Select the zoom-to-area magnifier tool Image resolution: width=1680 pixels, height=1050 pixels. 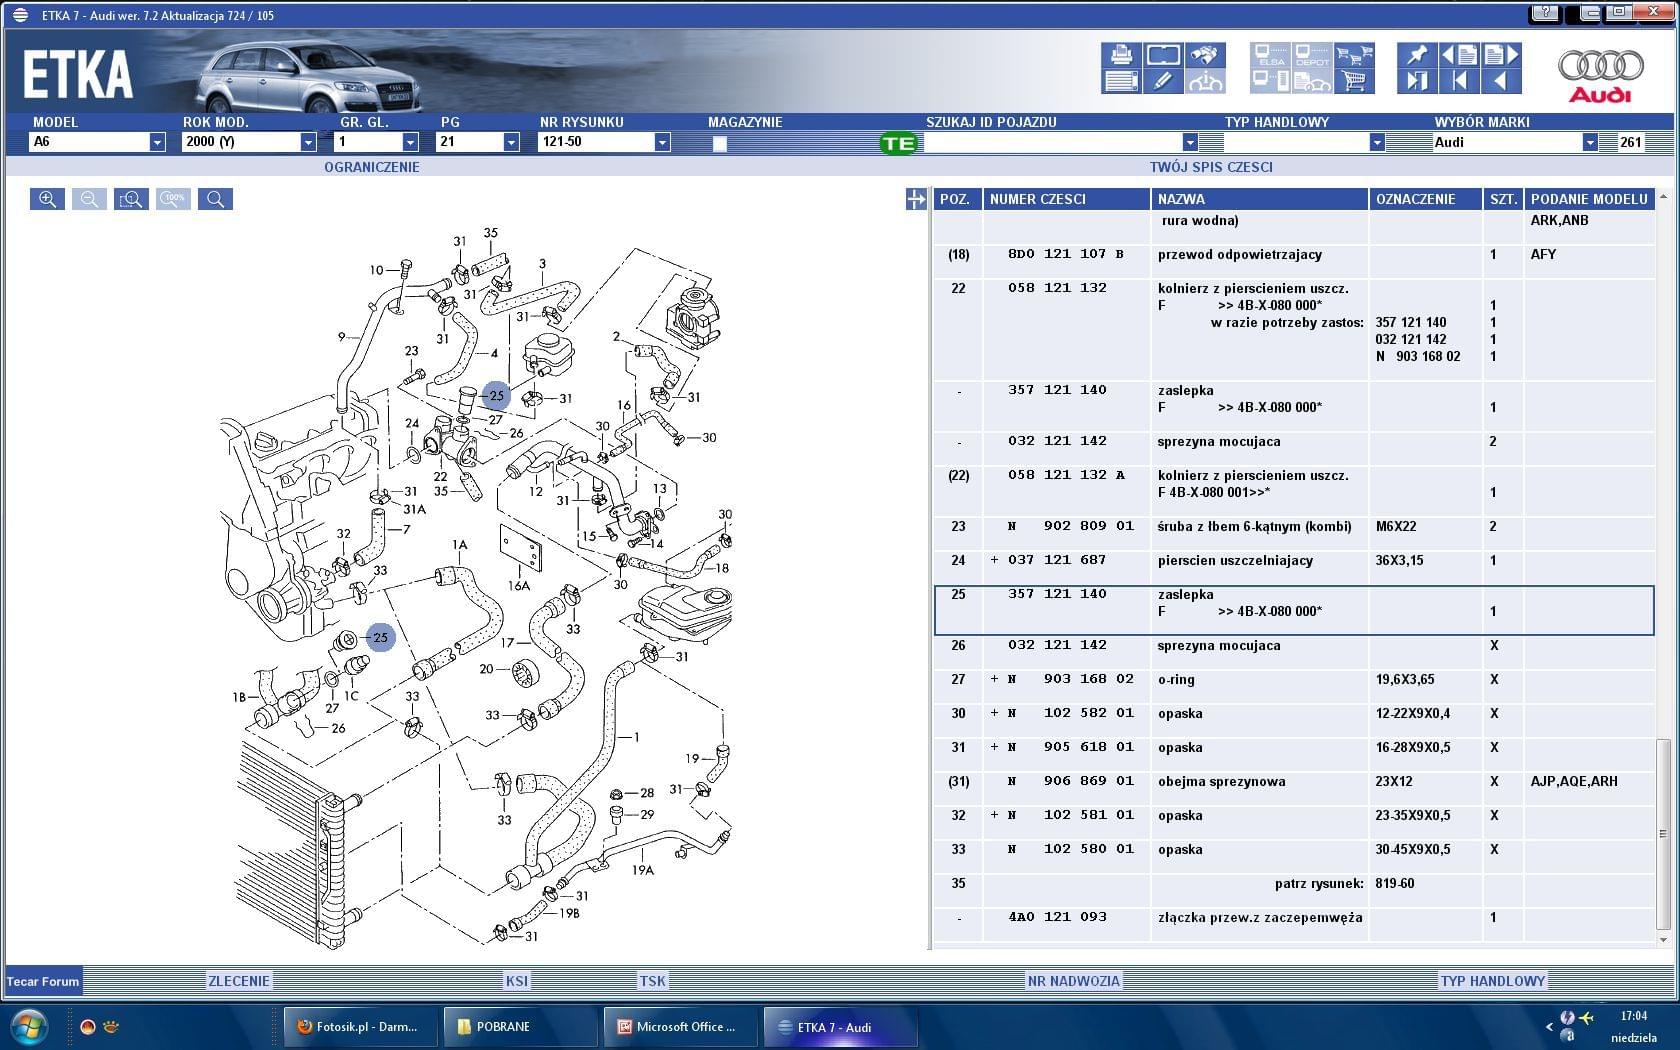(131, 199)
